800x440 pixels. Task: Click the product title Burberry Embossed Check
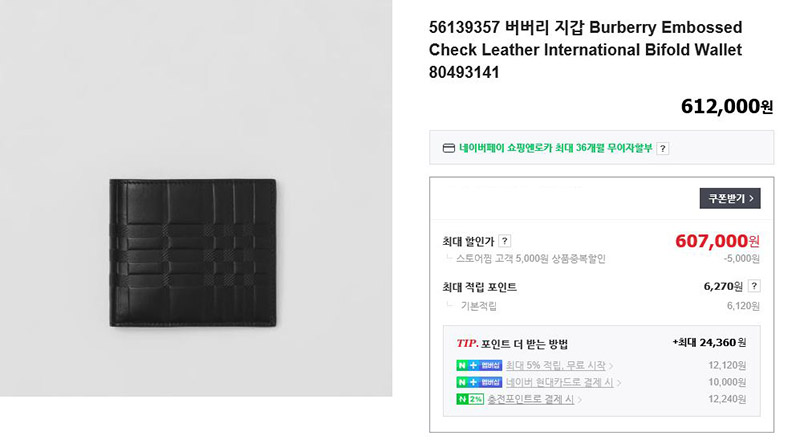click(x=585, y=50)
